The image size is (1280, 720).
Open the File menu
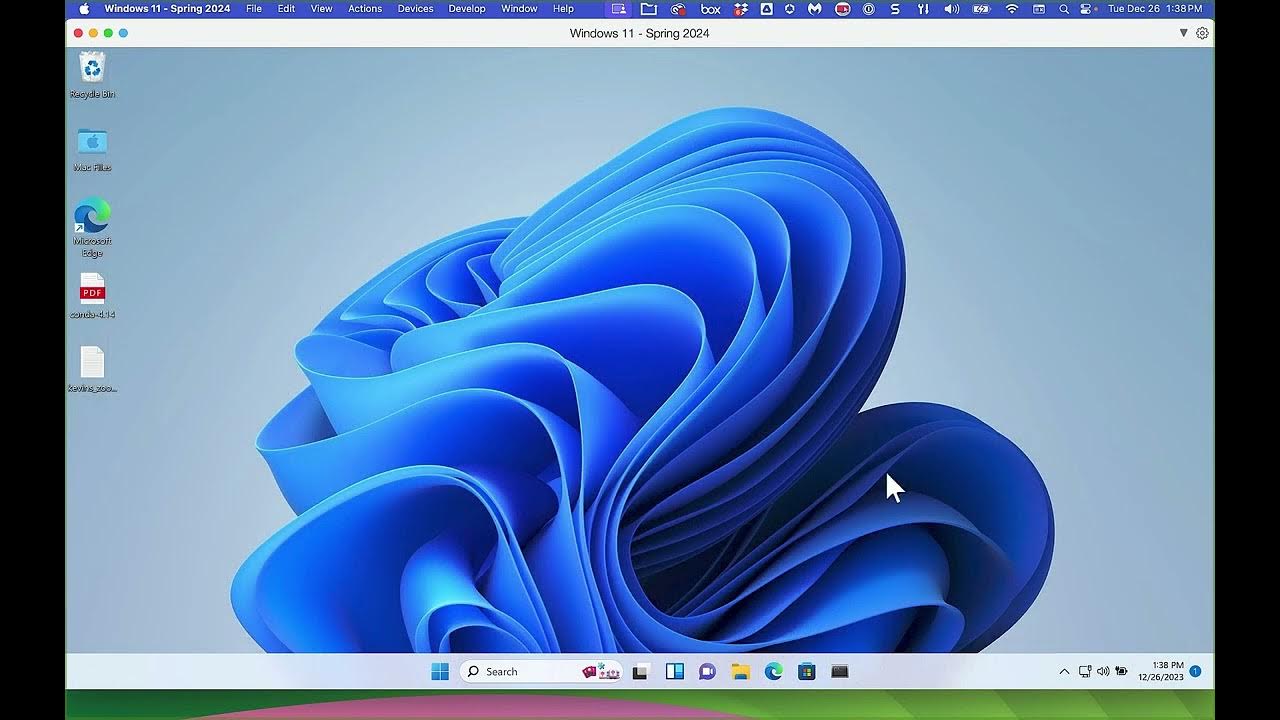[x=254, y=8]
